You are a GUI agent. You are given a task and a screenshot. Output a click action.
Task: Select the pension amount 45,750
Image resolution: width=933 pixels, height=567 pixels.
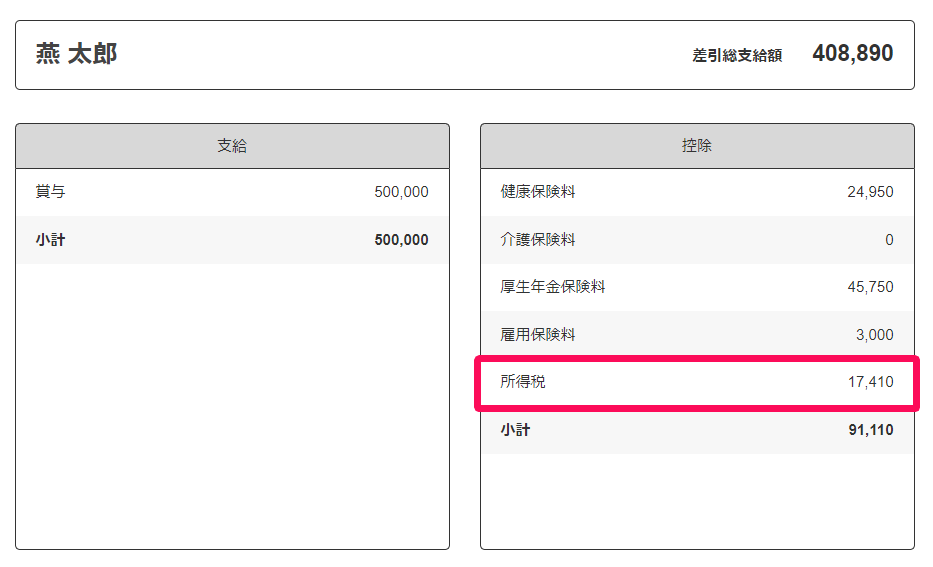(x=870, y=287)
